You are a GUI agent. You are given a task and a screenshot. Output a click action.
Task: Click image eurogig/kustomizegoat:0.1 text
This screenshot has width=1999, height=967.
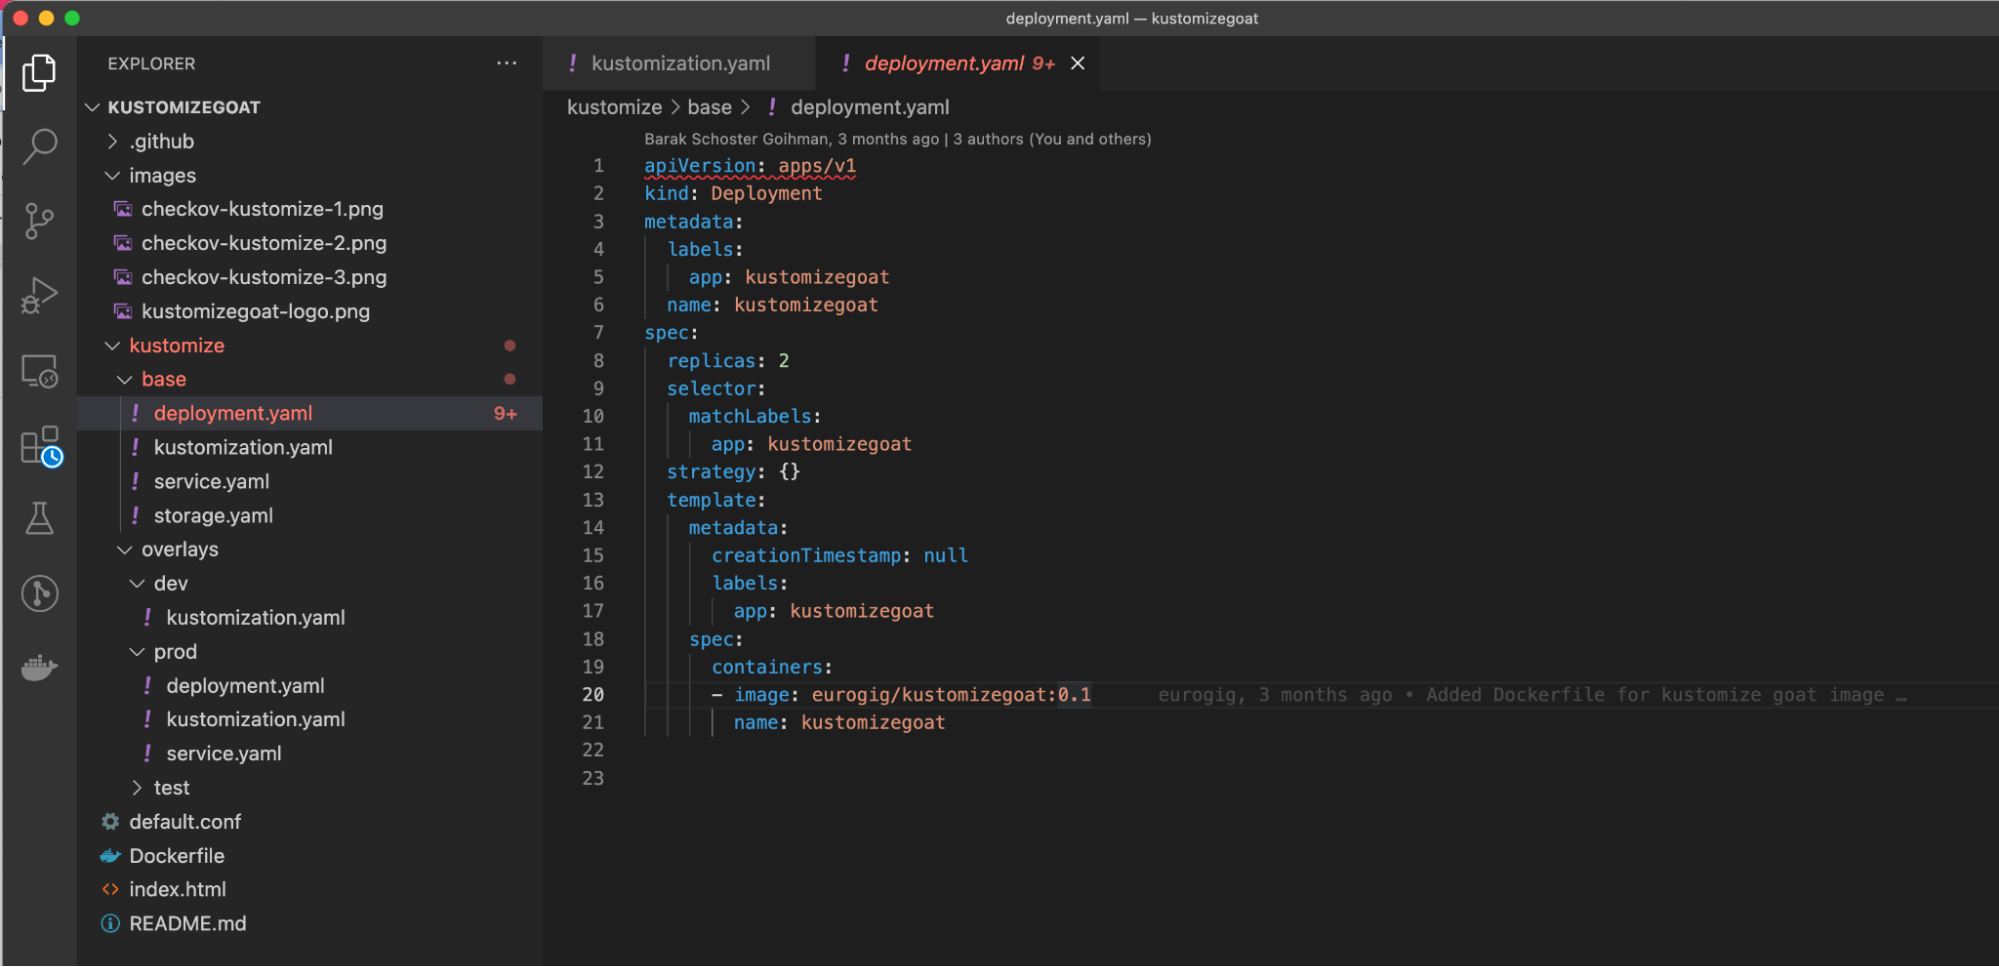(x=912, y=694)
